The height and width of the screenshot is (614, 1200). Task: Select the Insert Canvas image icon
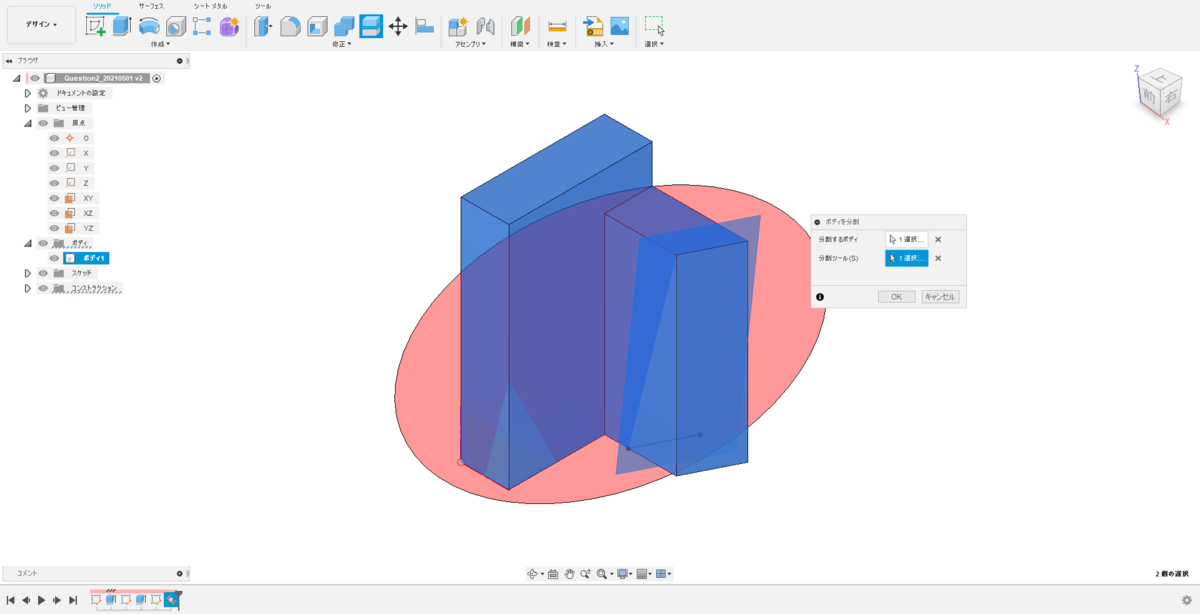(620, 27)
